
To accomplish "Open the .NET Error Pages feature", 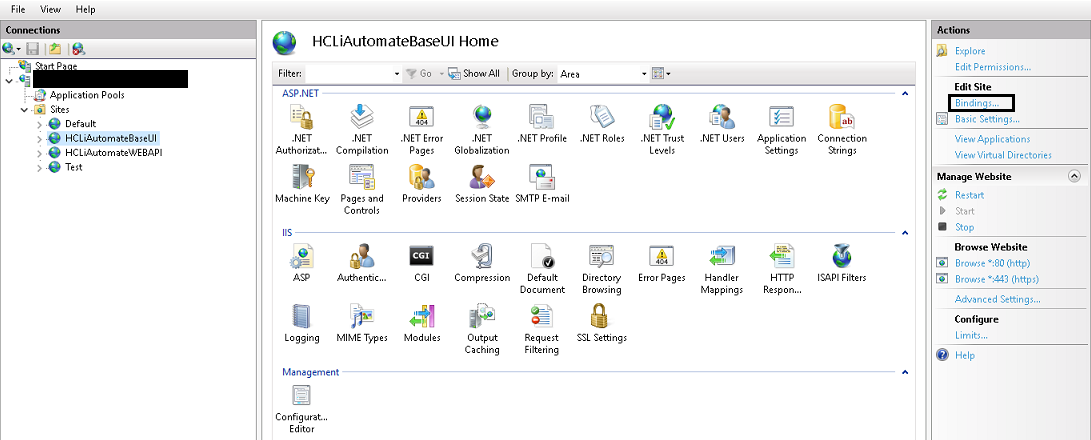I will 422,129.
